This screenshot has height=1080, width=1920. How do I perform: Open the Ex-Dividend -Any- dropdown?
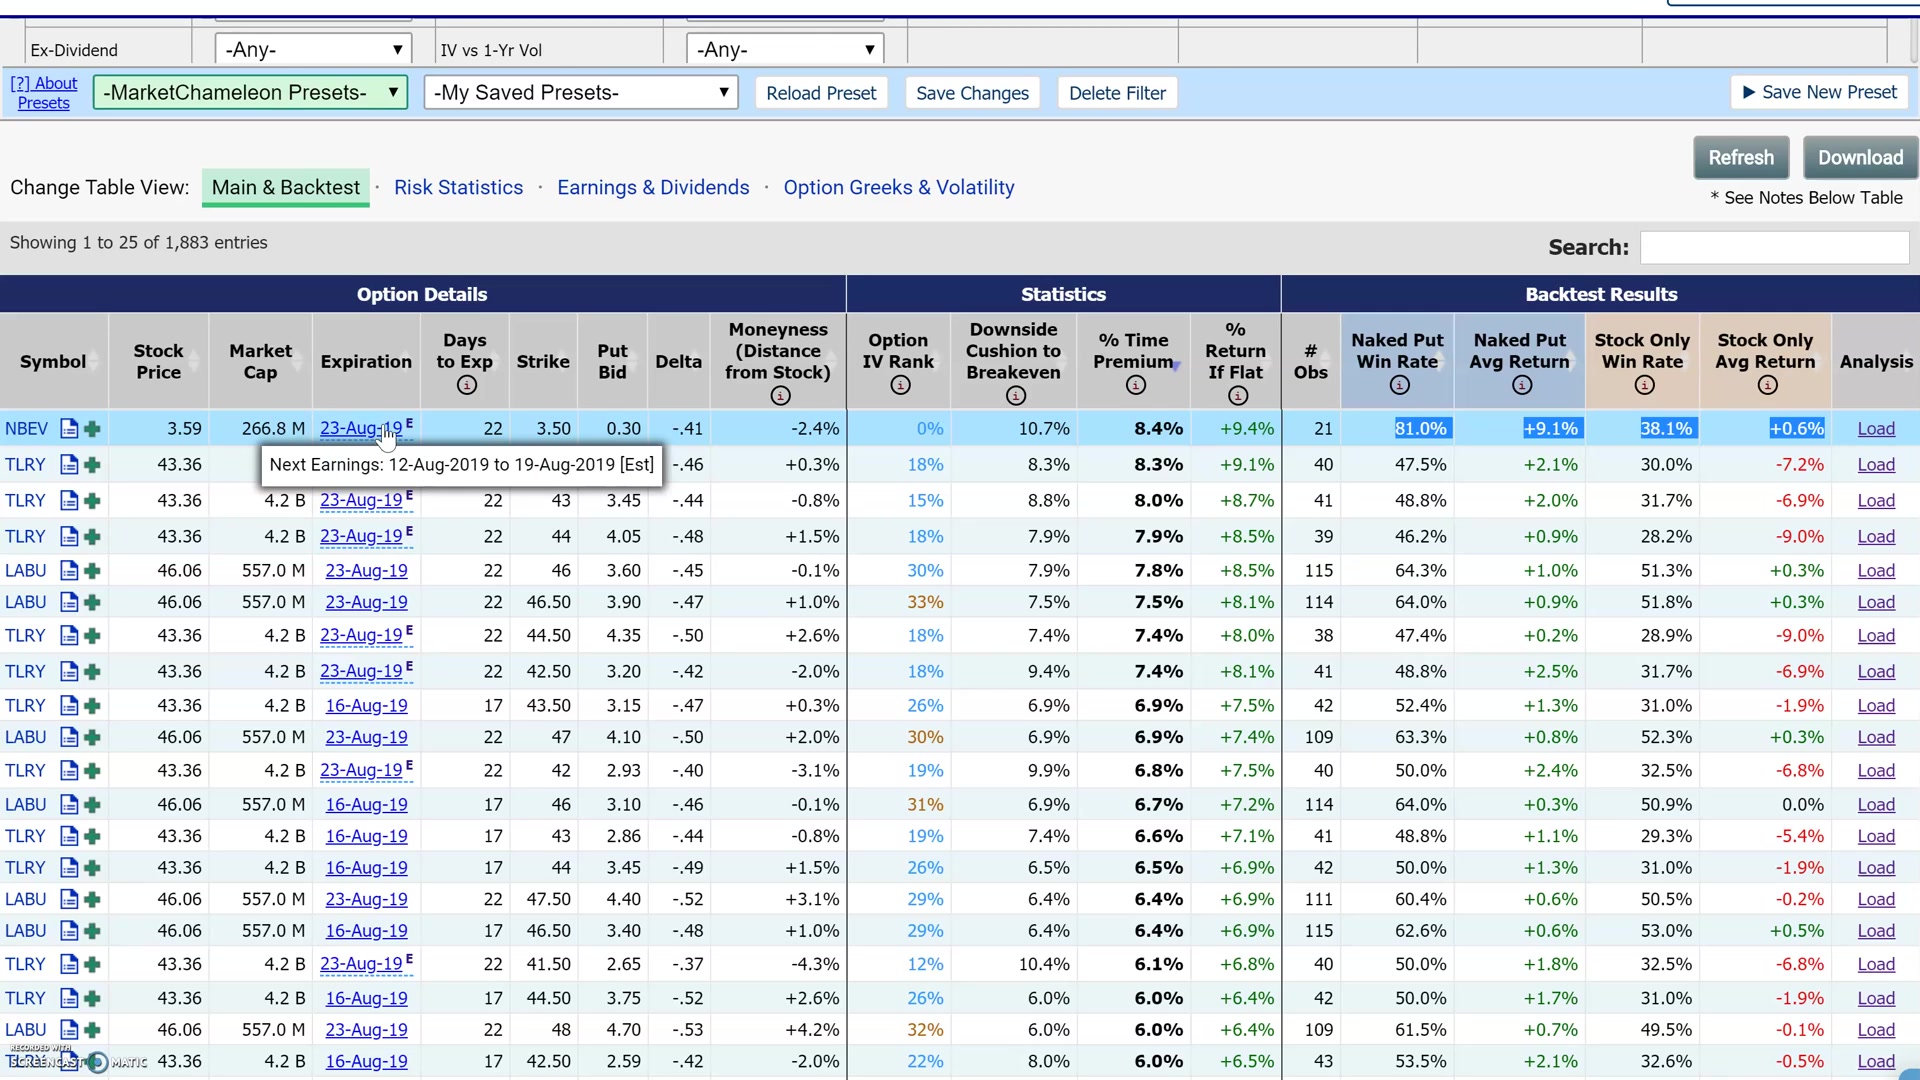(313, 49)
